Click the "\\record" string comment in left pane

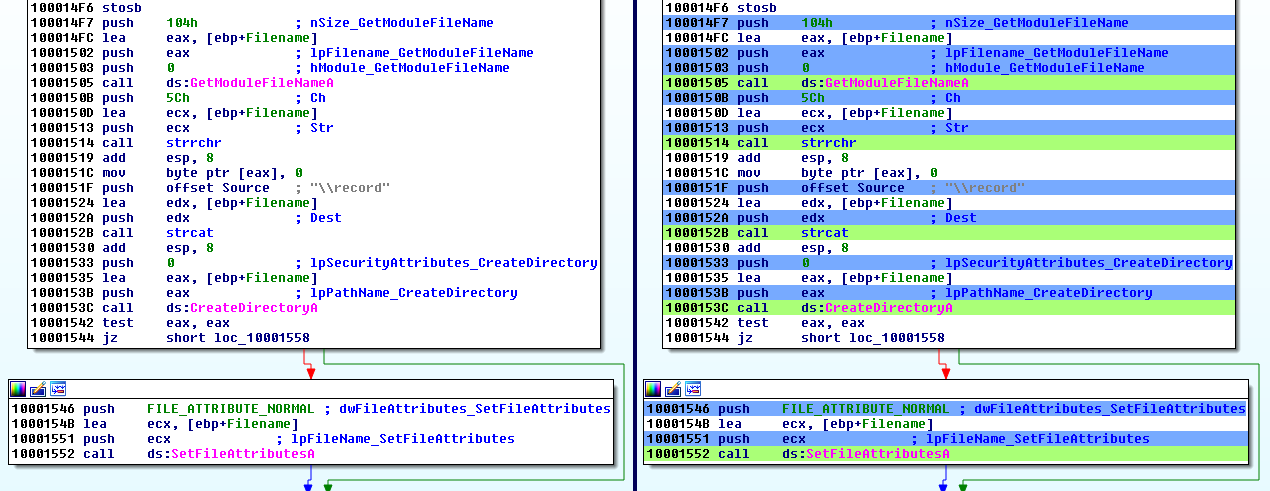pos(350,188)
